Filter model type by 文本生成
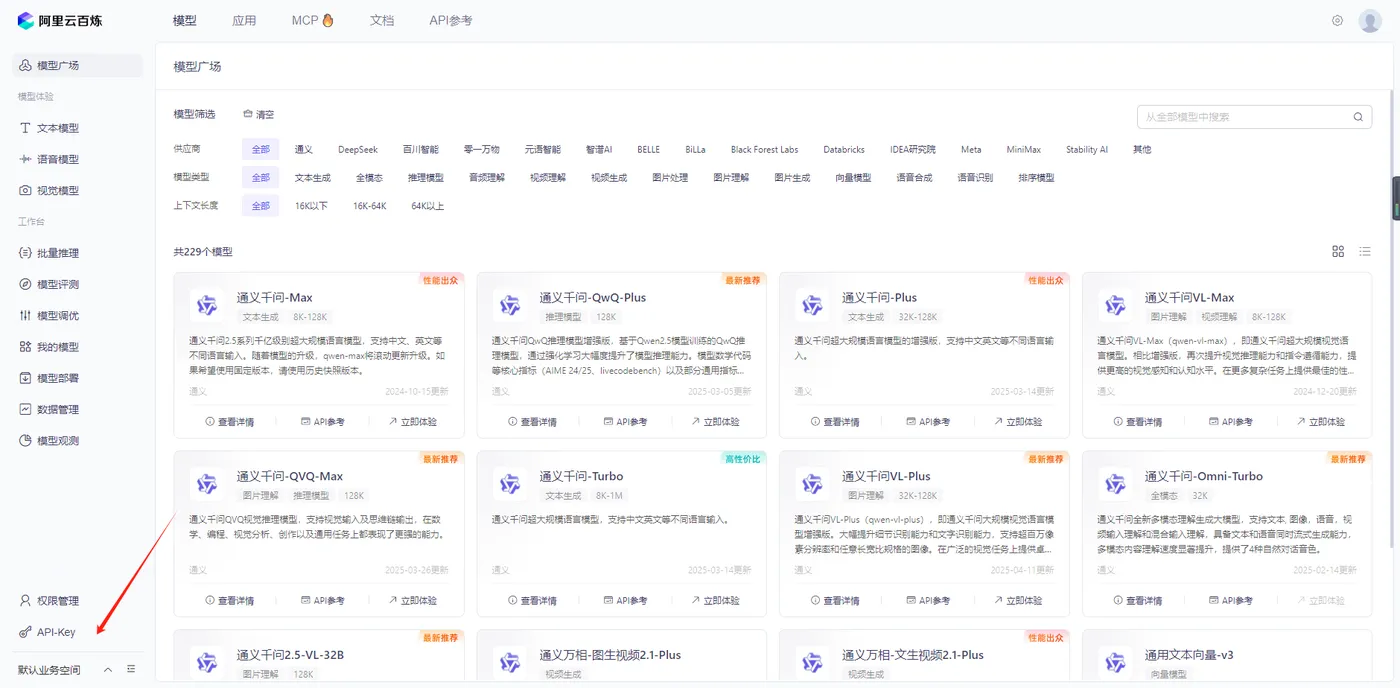Image resolution: width=1400 pixels, height=688 pixels. [x=313, y=177]
